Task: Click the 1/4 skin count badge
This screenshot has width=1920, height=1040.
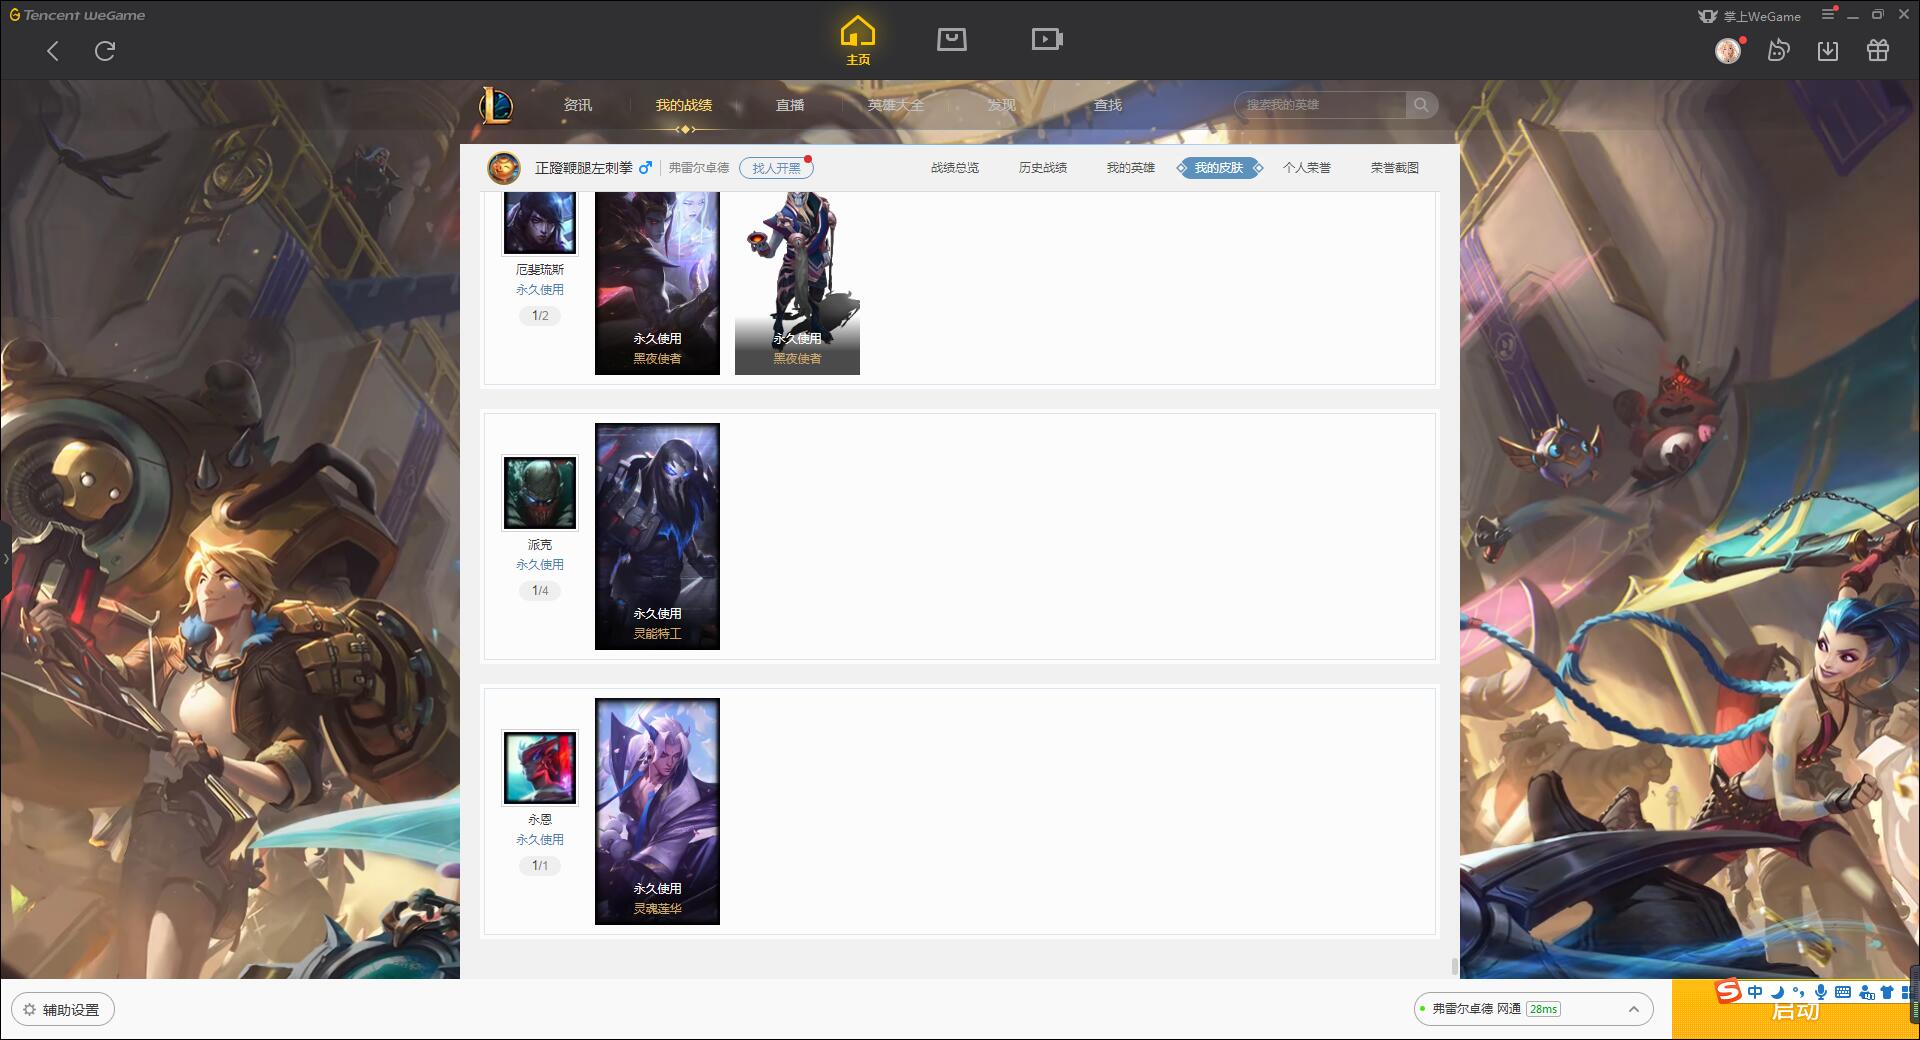Action: pyautogui.click(x=540, y=591)
